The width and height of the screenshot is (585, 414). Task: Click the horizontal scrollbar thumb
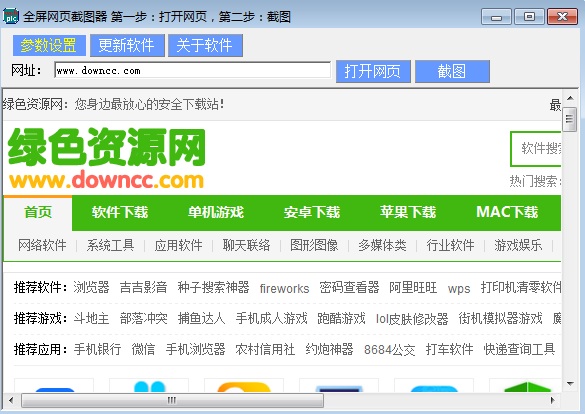click(172, 401)
